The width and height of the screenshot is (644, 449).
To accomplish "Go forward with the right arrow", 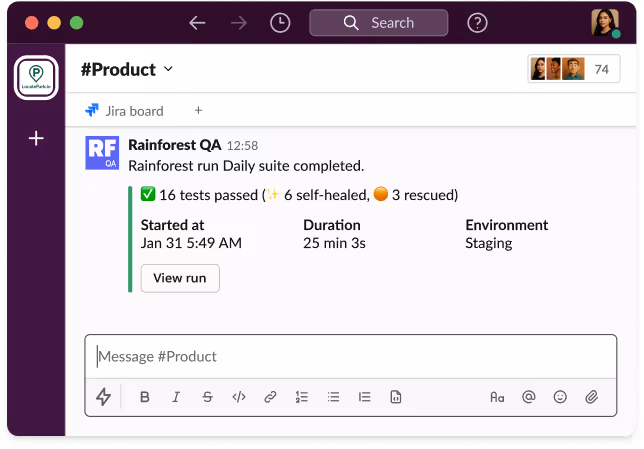I will pyautogui.click(x=239, y=23).
